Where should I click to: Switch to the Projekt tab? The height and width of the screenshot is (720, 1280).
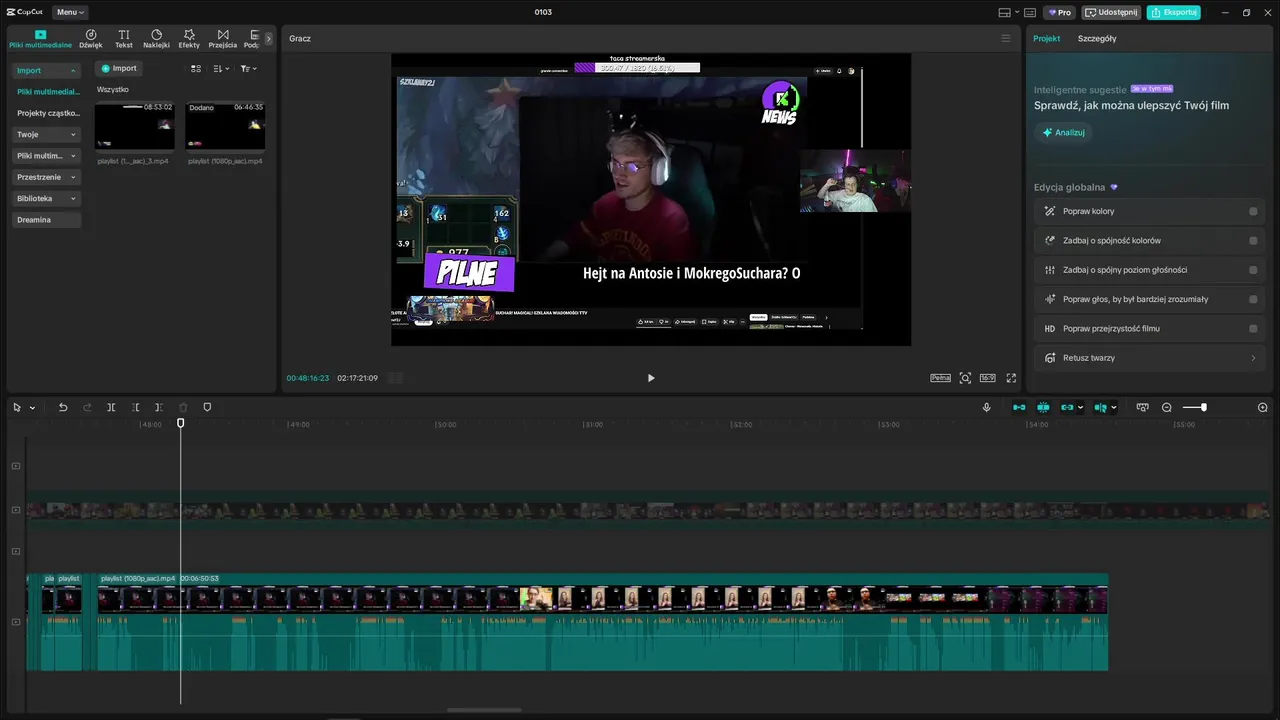pyautogui.click(x=1047, y=38)
